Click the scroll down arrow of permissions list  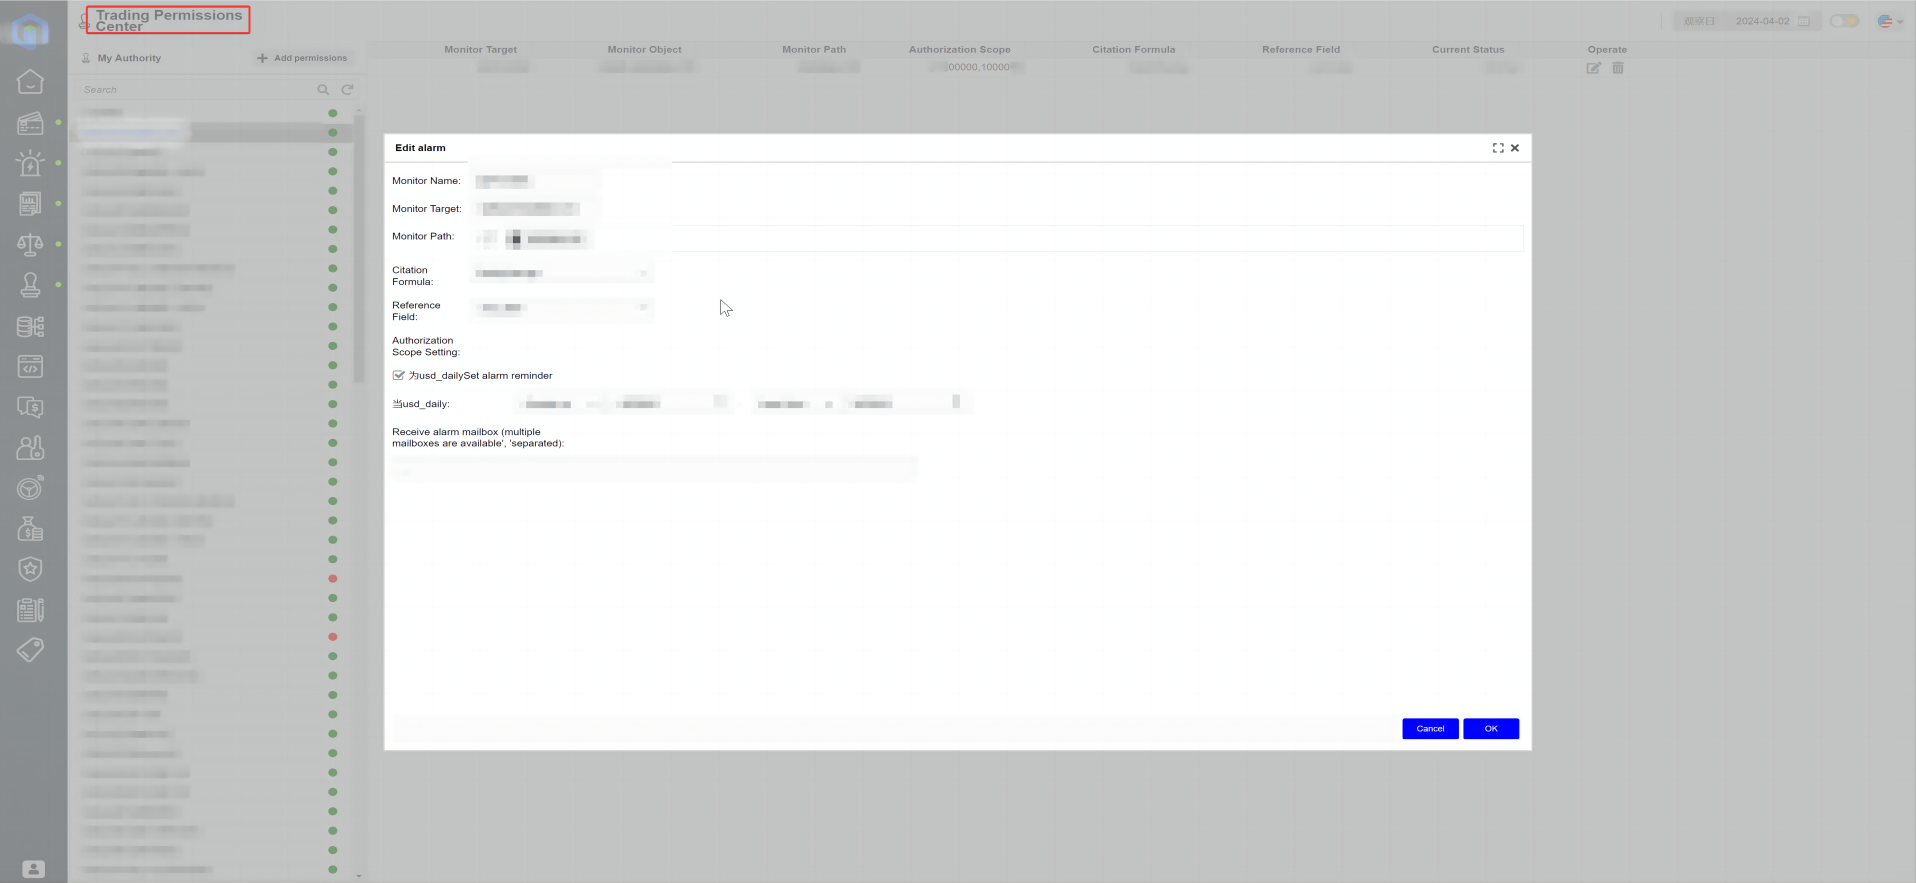click(359, 875)
